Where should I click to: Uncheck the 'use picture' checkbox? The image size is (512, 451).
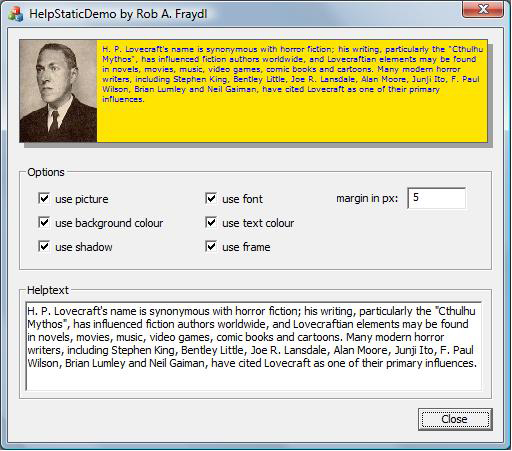tap(44, 198)
